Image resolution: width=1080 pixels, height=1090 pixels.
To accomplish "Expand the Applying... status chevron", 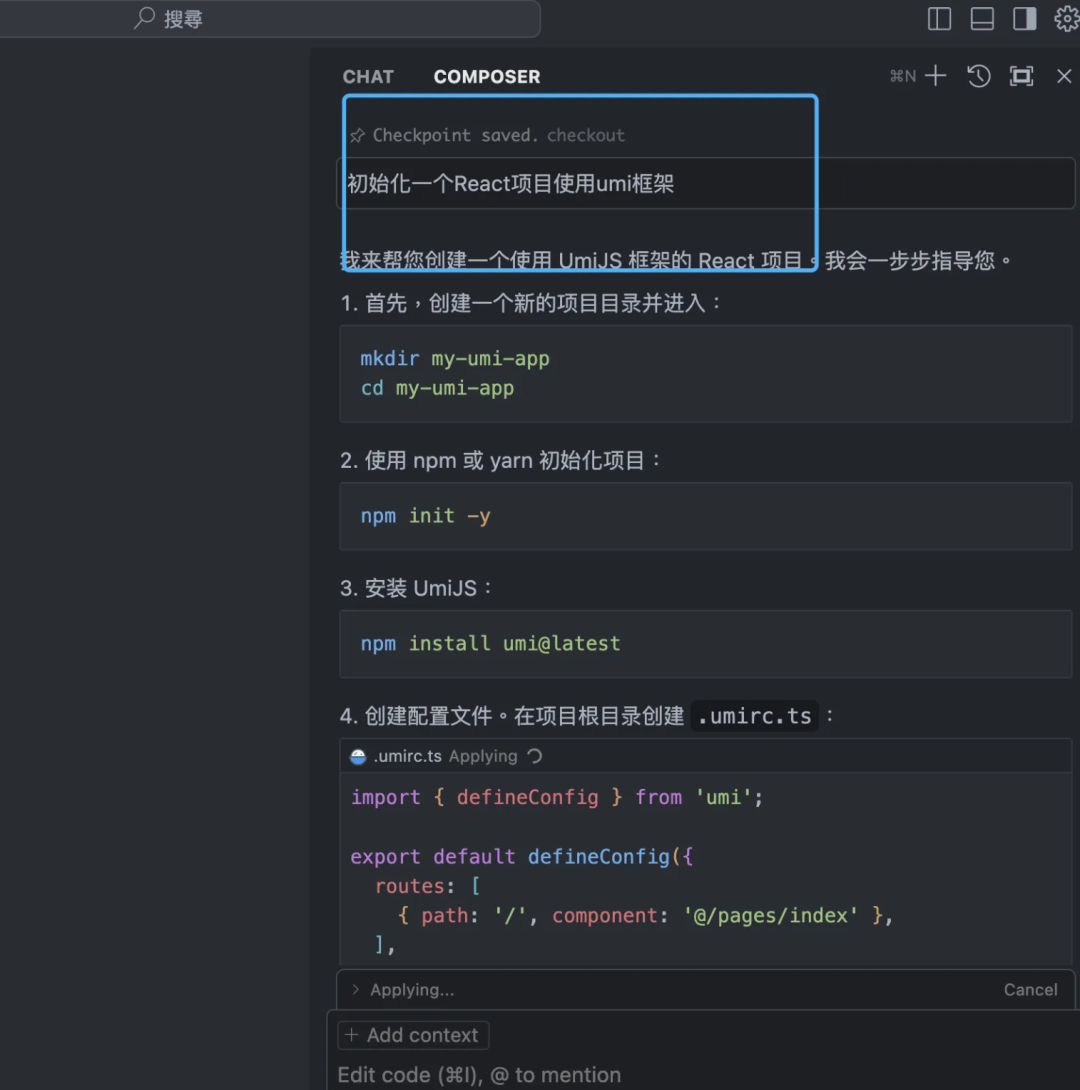I will point(356,989).
